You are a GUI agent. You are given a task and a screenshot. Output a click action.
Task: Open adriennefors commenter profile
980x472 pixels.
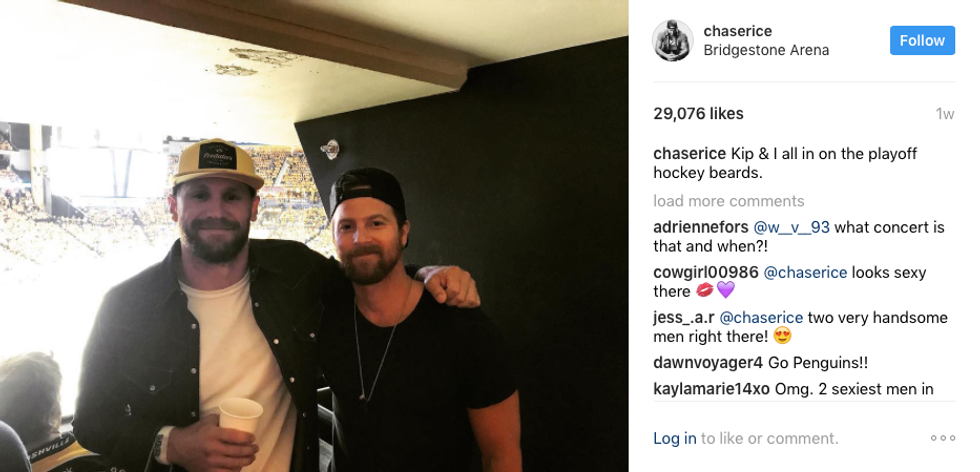(701, 228)
